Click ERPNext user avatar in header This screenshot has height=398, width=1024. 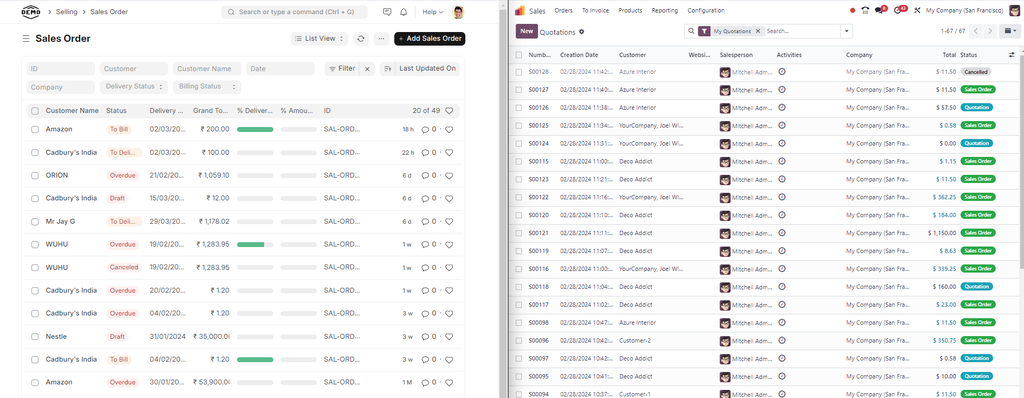click(x=458, y=12)
